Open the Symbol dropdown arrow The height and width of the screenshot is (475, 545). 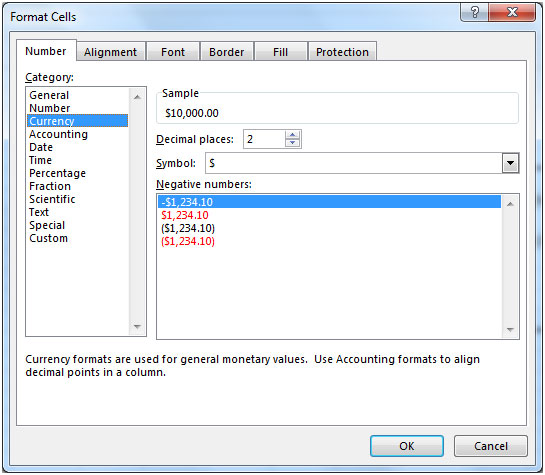(x=510, y=163)
